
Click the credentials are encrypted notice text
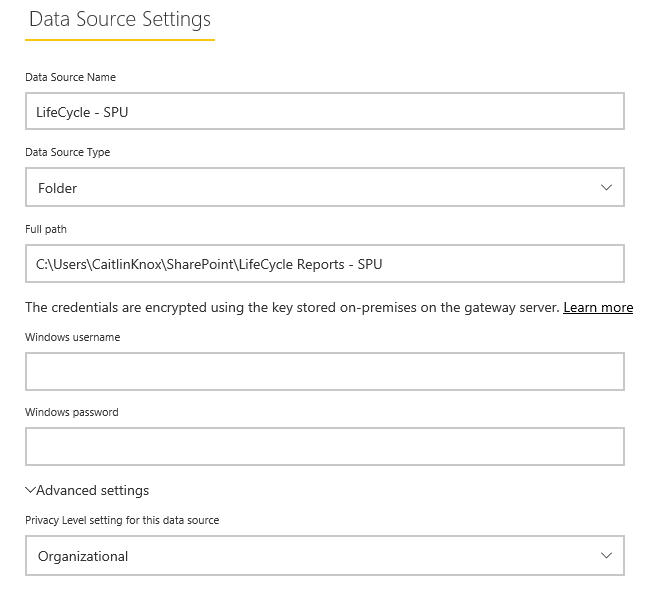point(292,307)
